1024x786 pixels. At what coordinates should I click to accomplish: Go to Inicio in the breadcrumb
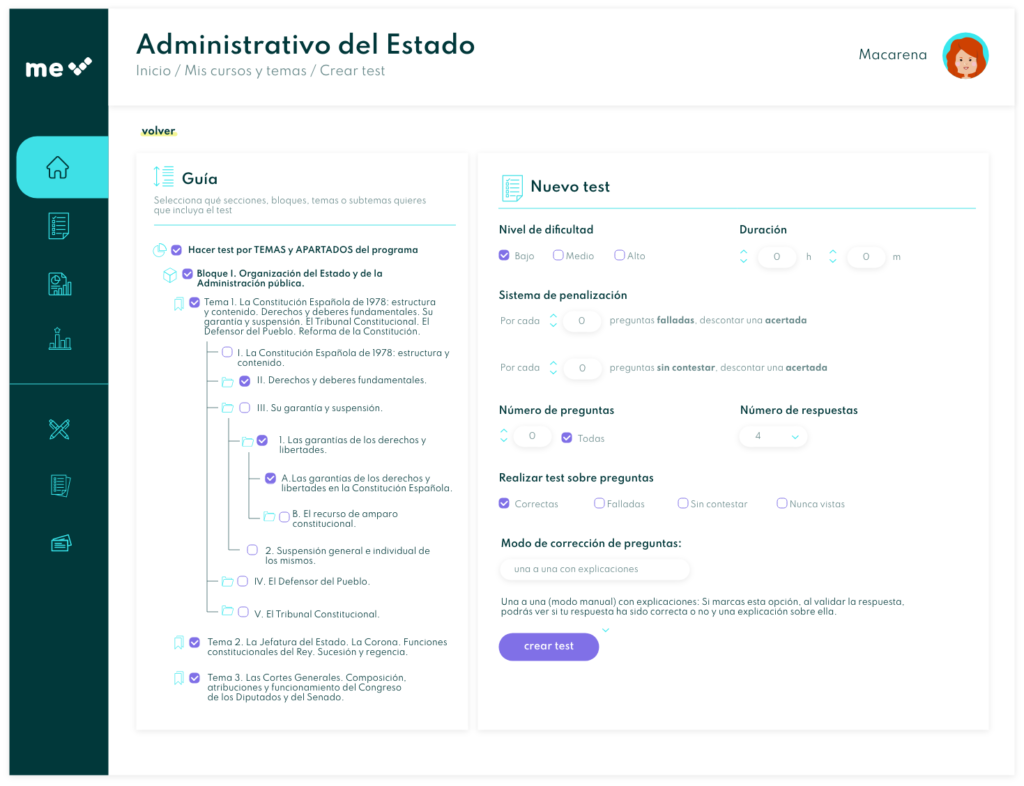[x=153, y=71]
